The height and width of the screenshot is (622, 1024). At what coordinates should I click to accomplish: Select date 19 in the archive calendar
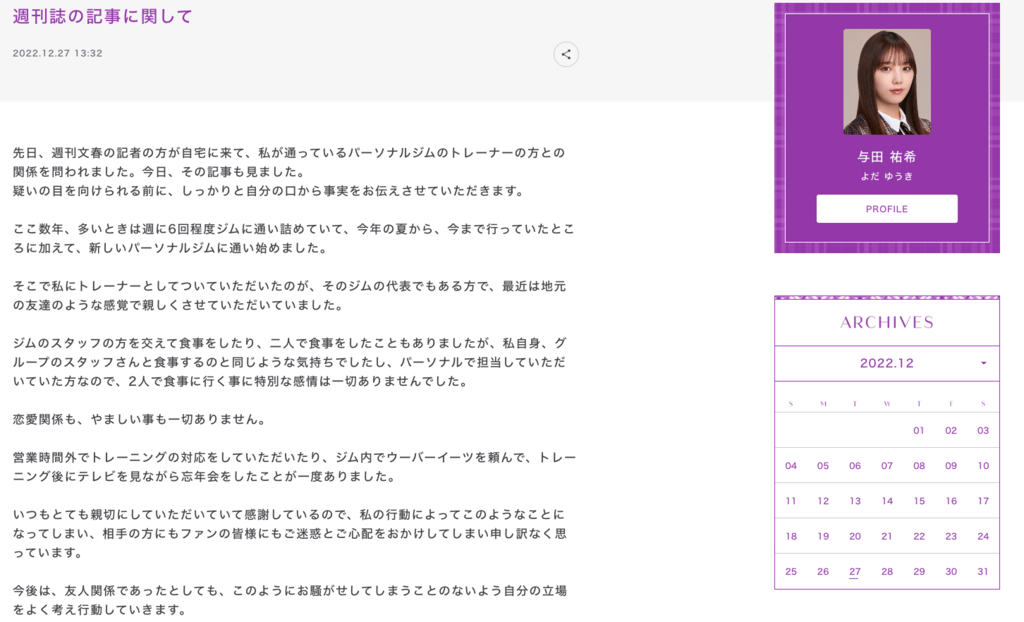(x=823, y=536)
